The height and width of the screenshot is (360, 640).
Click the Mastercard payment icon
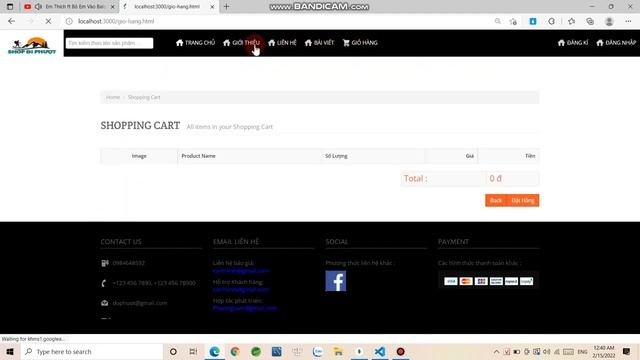pos(466,281)
